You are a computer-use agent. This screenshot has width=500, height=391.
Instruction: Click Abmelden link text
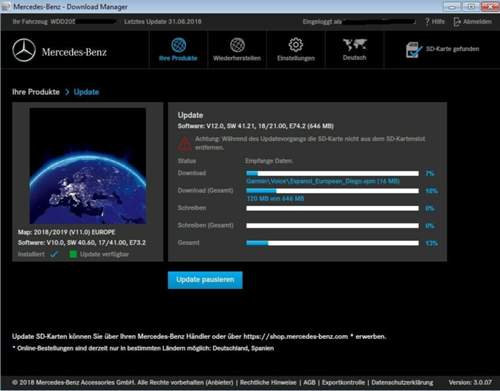click(x=477, y=22)
